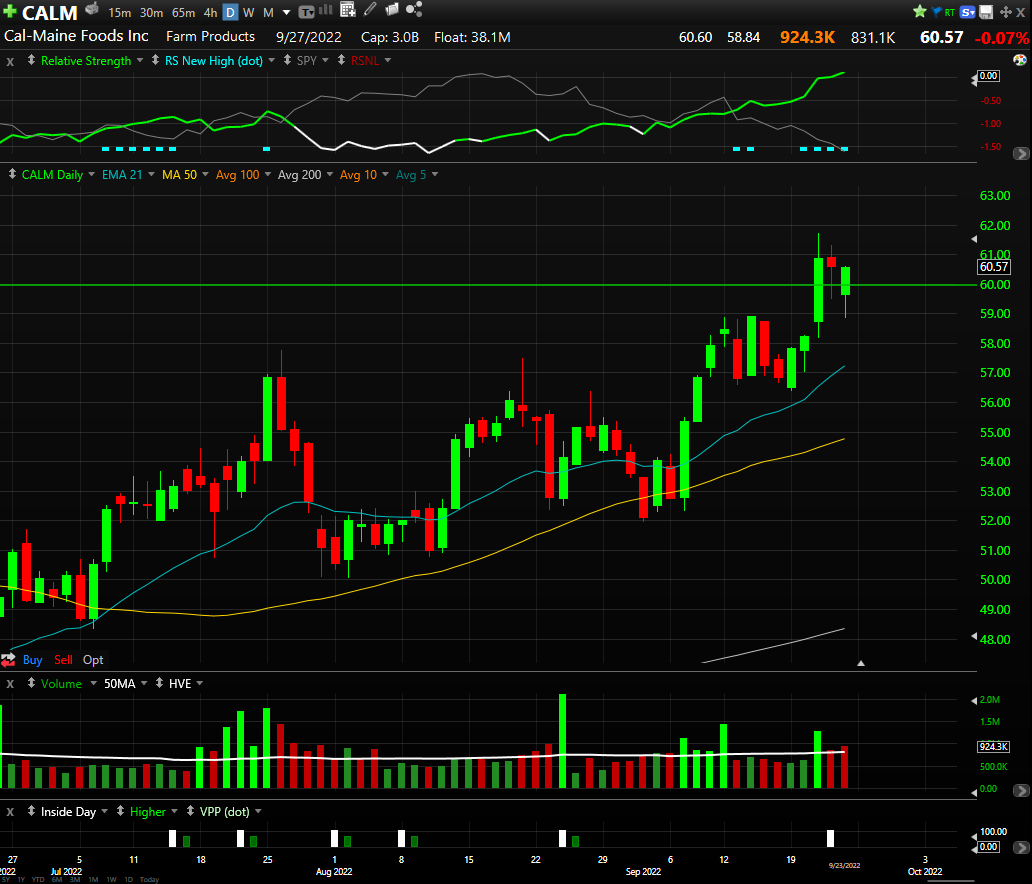The width and height of the screenshot is (1032, 884).
Task: Click the YTD range link
Action: pyautogui.click(x=38, y=879)
